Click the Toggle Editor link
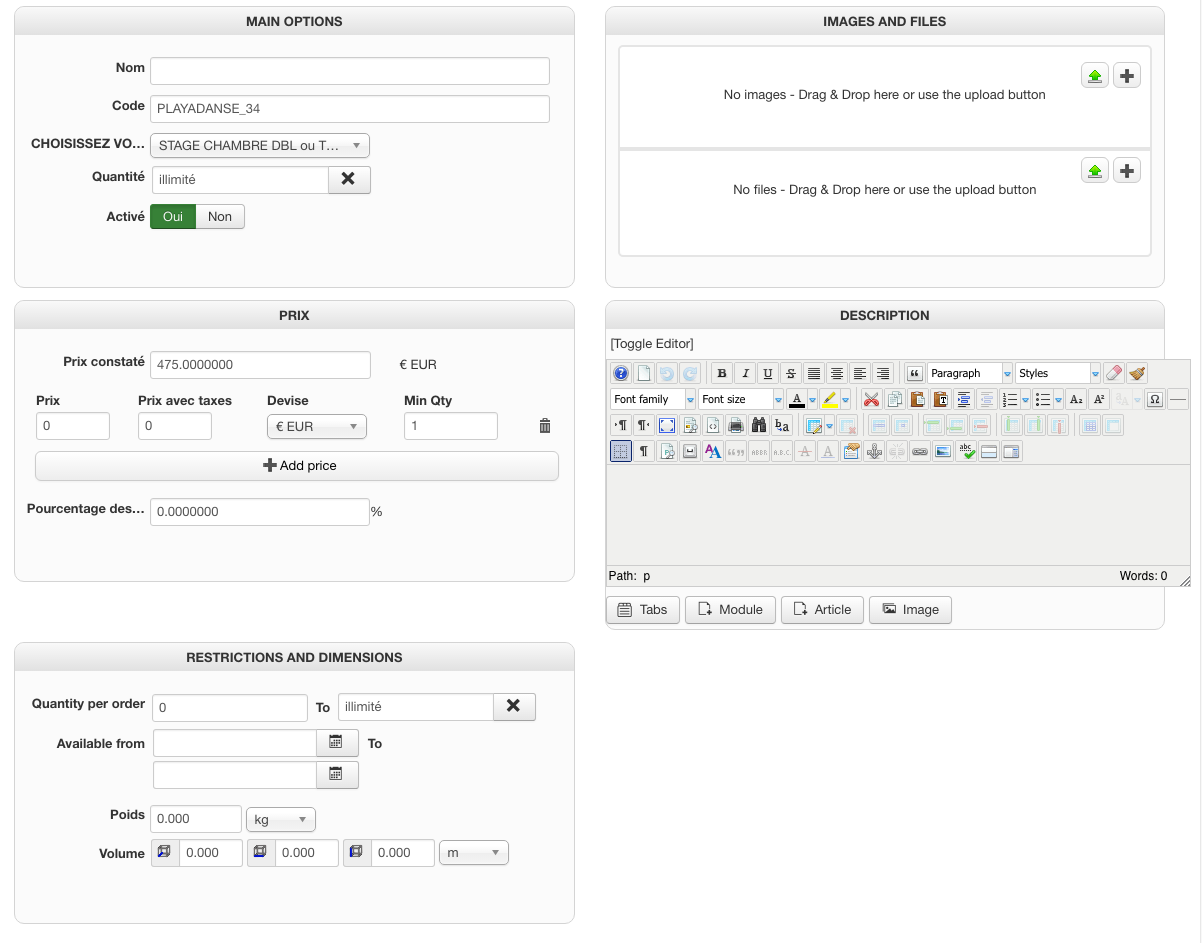 coord(652,343)
